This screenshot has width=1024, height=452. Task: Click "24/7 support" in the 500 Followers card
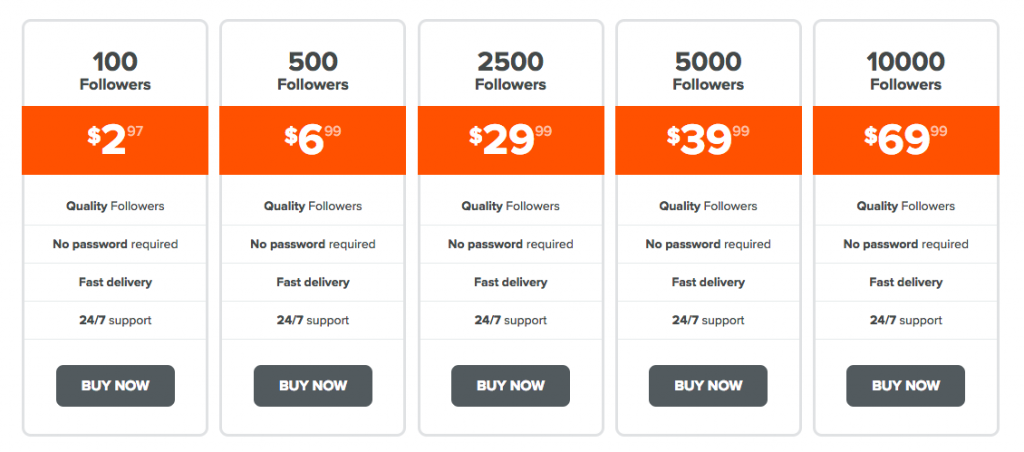click(313, 320)
